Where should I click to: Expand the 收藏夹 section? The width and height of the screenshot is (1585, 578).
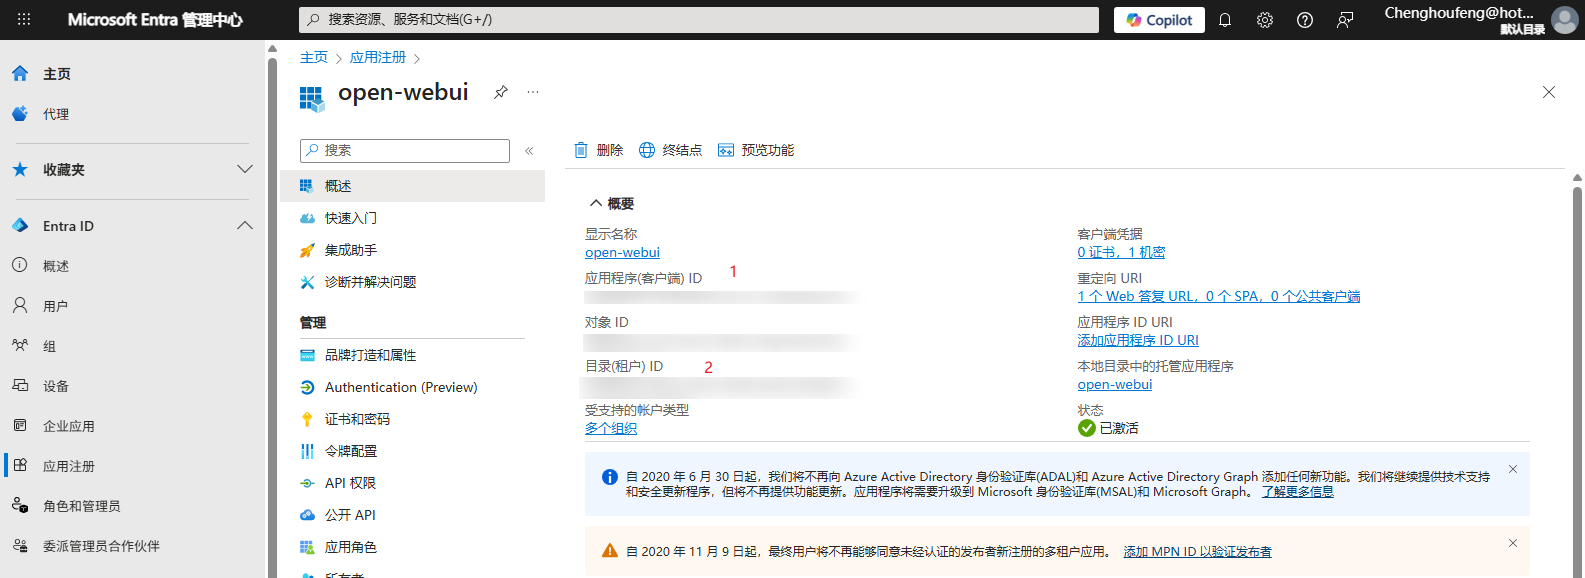click(244, 169)
